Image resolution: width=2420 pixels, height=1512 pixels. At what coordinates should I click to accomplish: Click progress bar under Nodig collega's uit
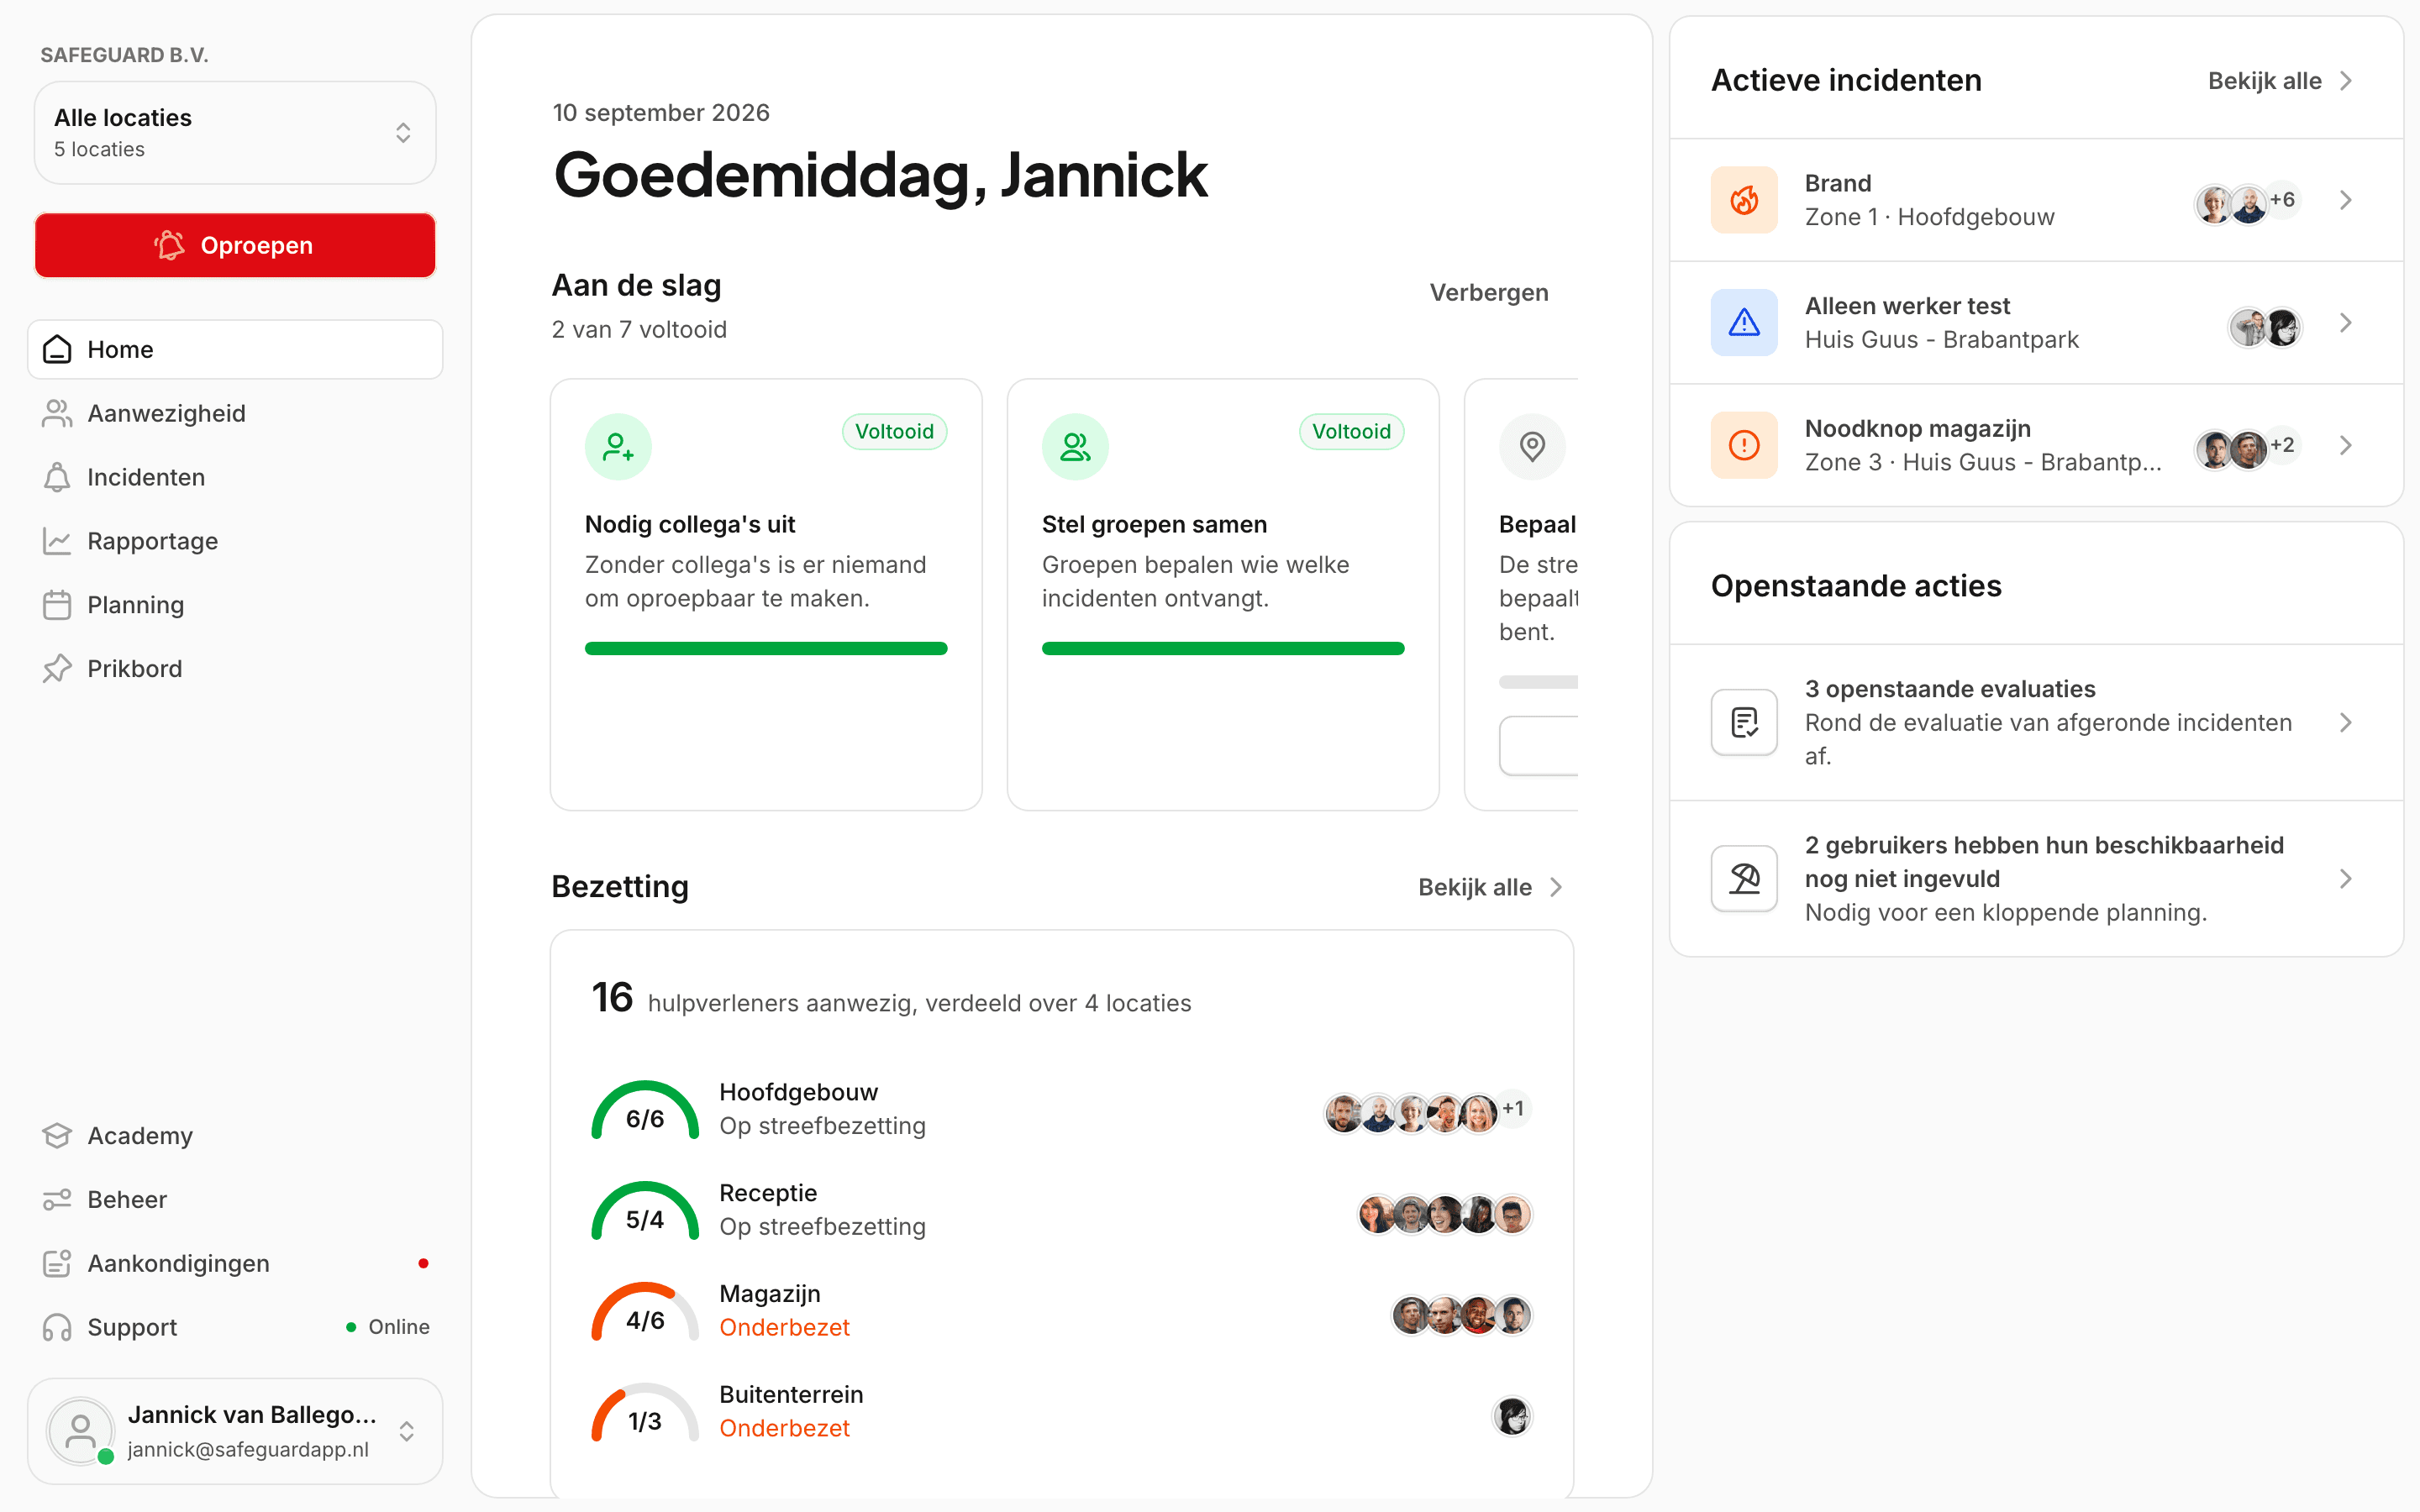[x=766, y=649]
